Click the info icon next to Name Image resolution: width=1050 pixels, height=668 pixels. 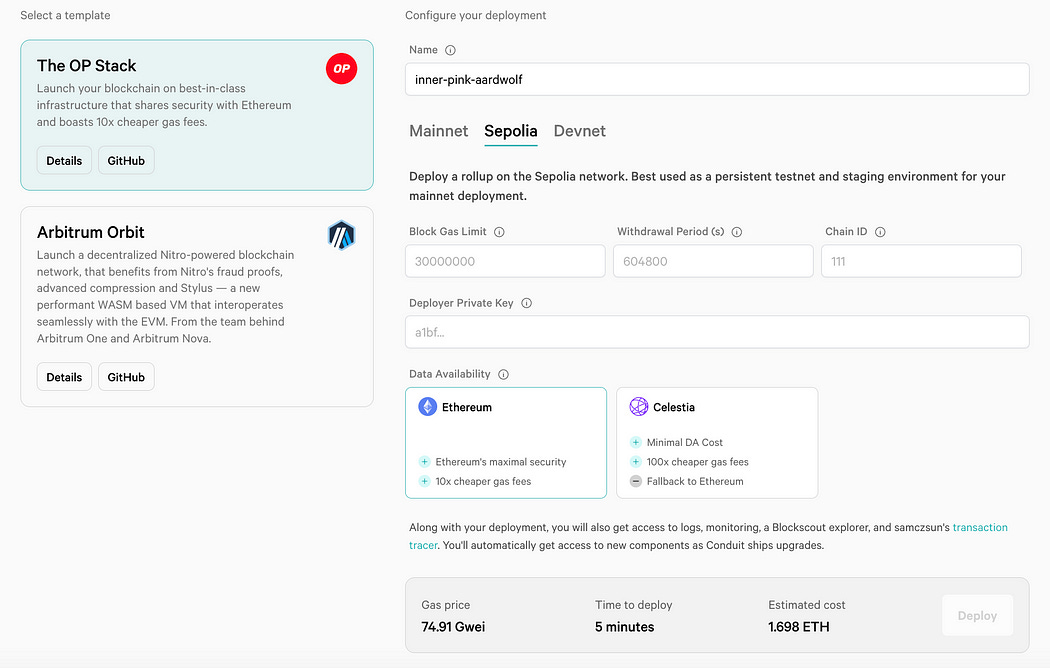(x=451, y=50)
